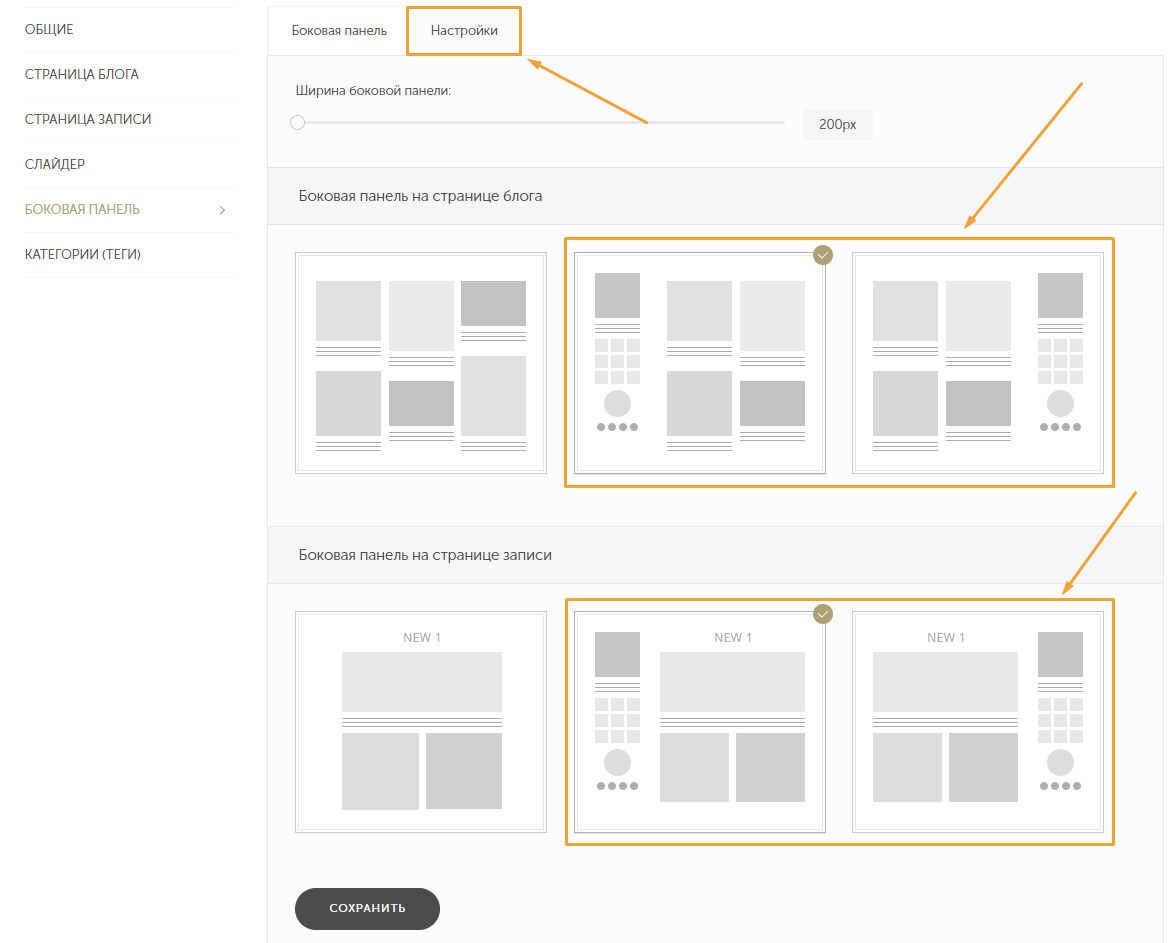Click checkmark badge on blog page layout
The width and height of the screenshot is (1174, 943).
[x=823, y=255]
